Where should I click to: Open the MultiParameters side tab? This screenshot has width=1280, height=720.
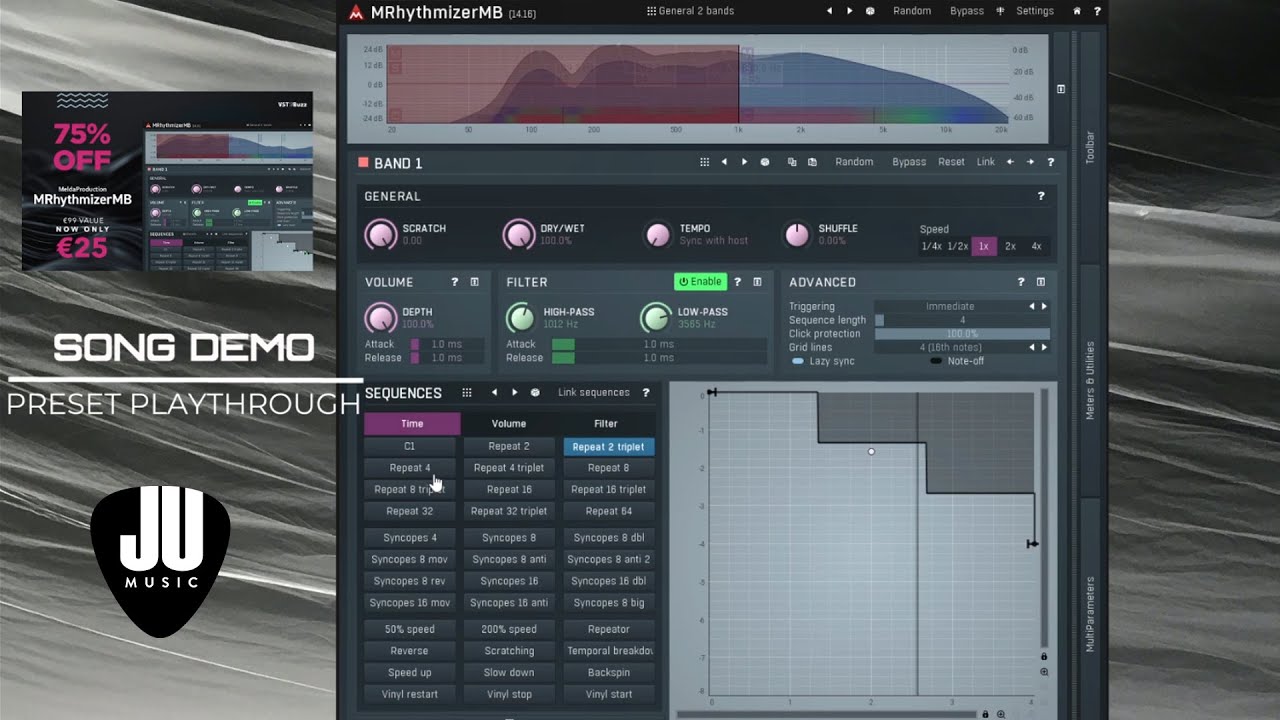(x=1090, y=614)
